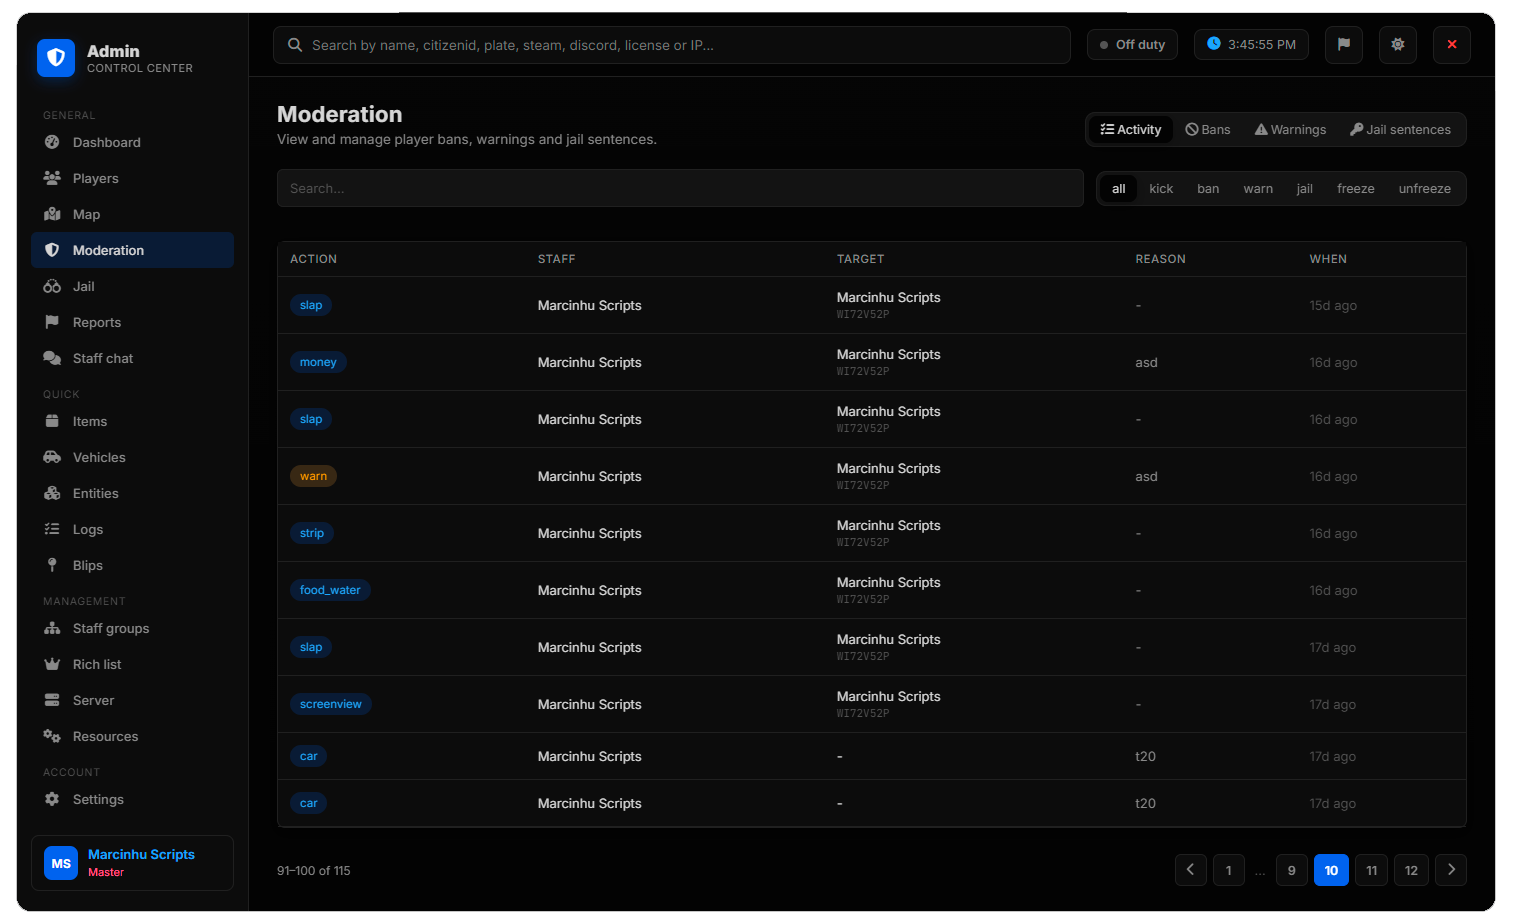This screenshot has height=921, width=1513.
Task: Filter activity by kick
Action: [1161, 188]
